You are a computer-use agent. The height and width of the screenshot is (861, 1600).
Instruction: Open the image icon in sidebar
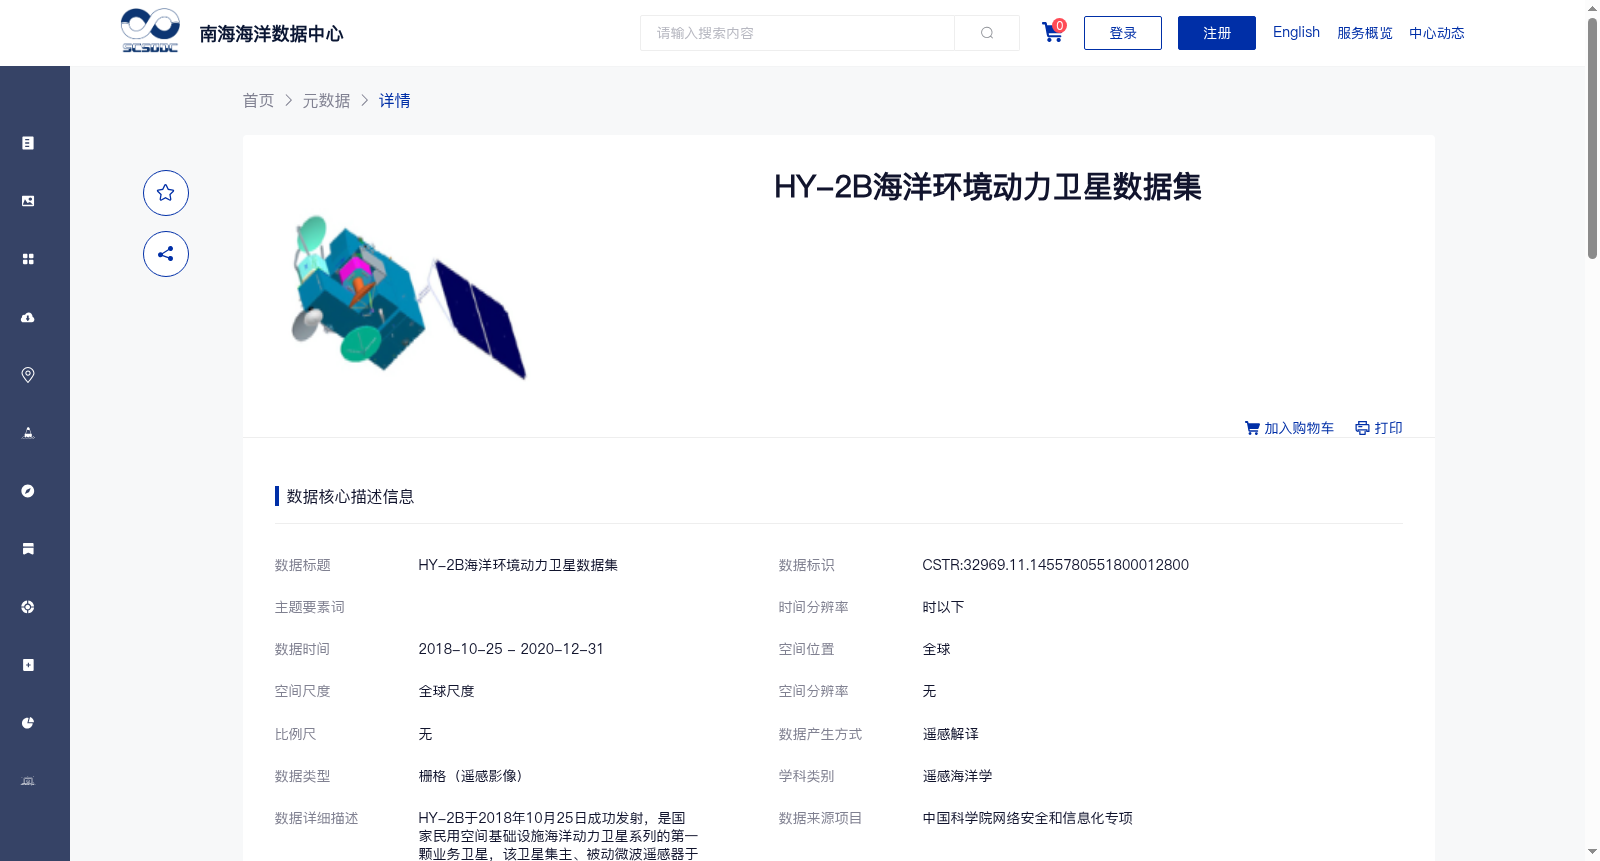[28, 201]
